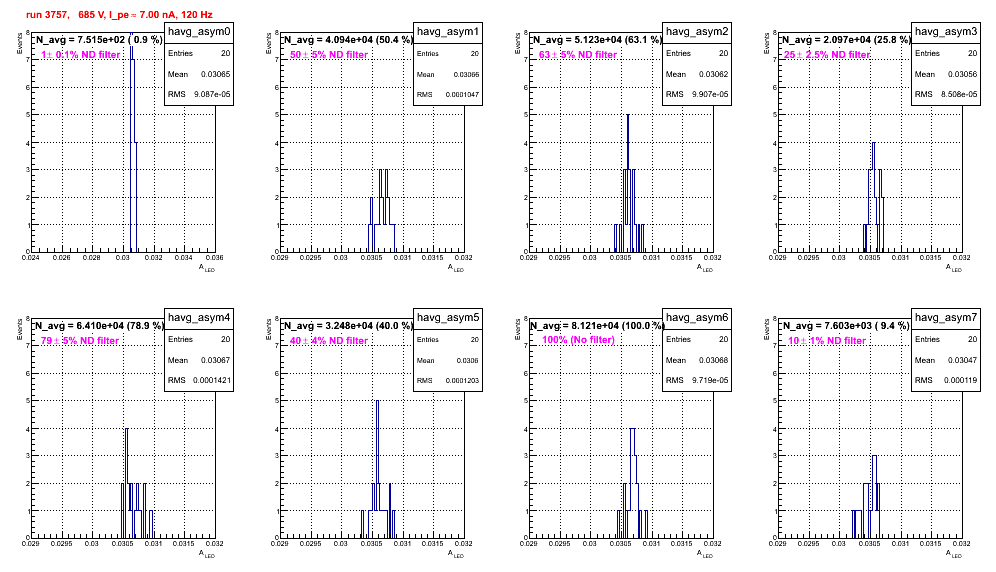Click the 25± 2.5% ND filter label
Screen dimensions: 996x572
(x=827, y=55)
